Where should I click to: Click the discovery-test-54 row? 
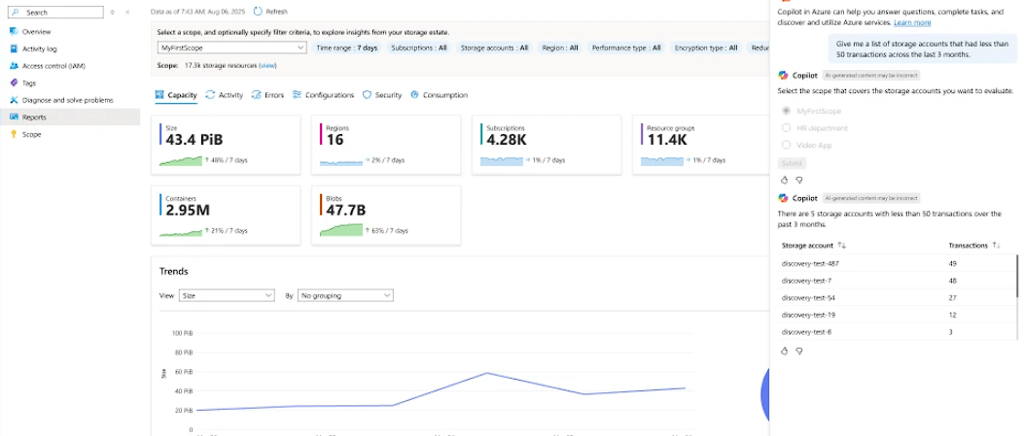point(896,298)
